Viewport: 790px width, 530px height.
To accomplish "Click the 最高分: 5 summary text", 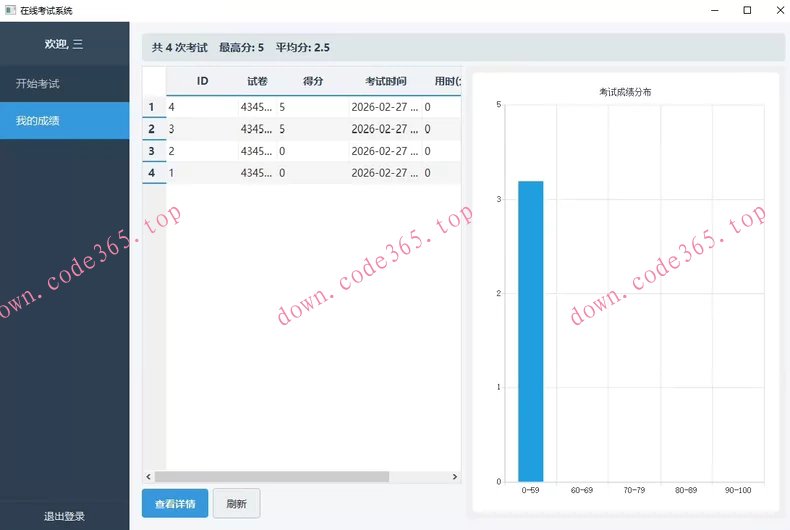I will tap(241, 48).
